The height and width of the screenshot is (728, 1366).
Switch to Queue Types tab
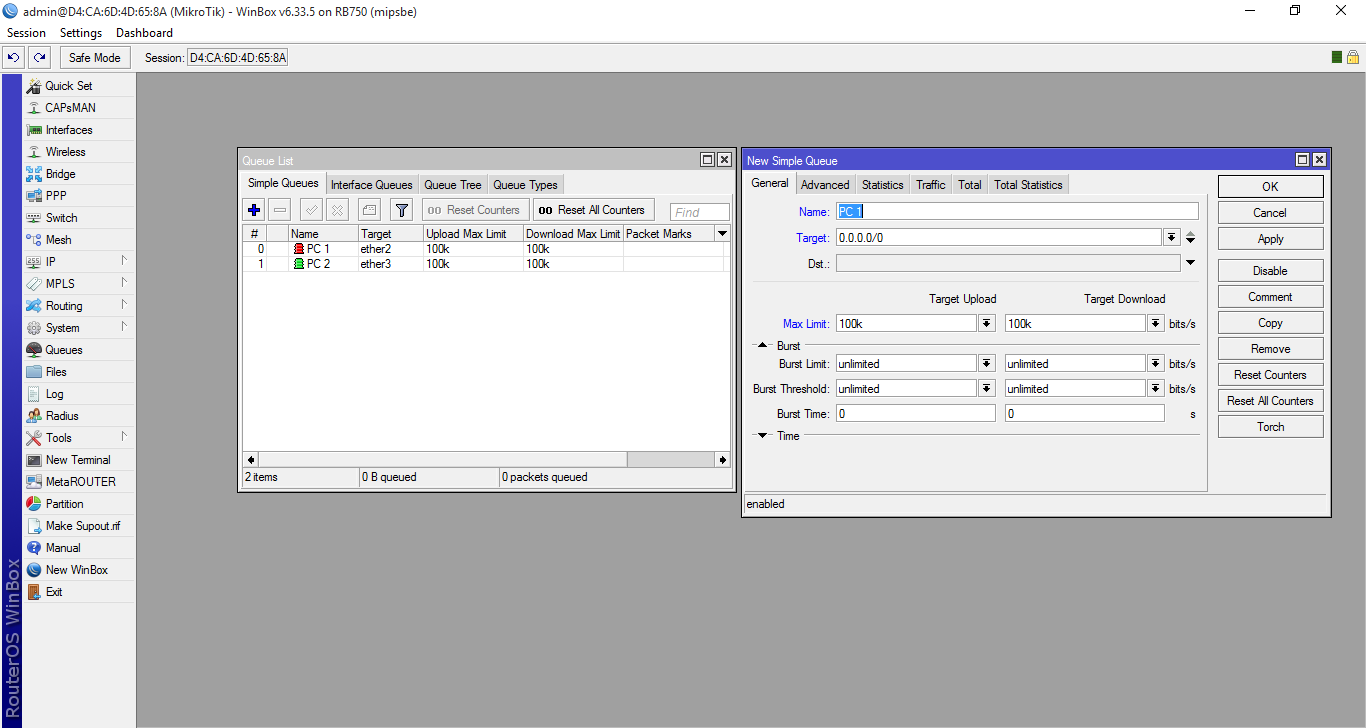[x=525, y=185]
